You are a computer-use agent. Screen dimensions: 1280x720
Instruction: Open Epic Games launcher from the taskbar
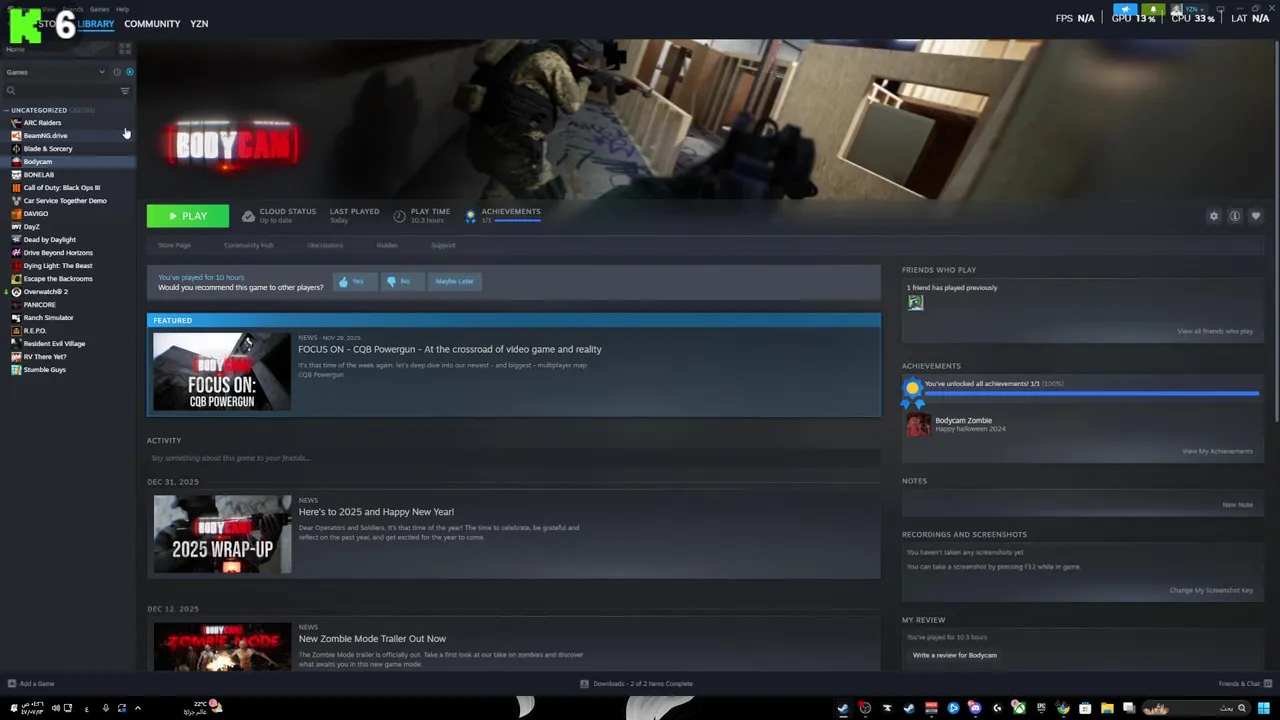click(x=1041, y=709)
